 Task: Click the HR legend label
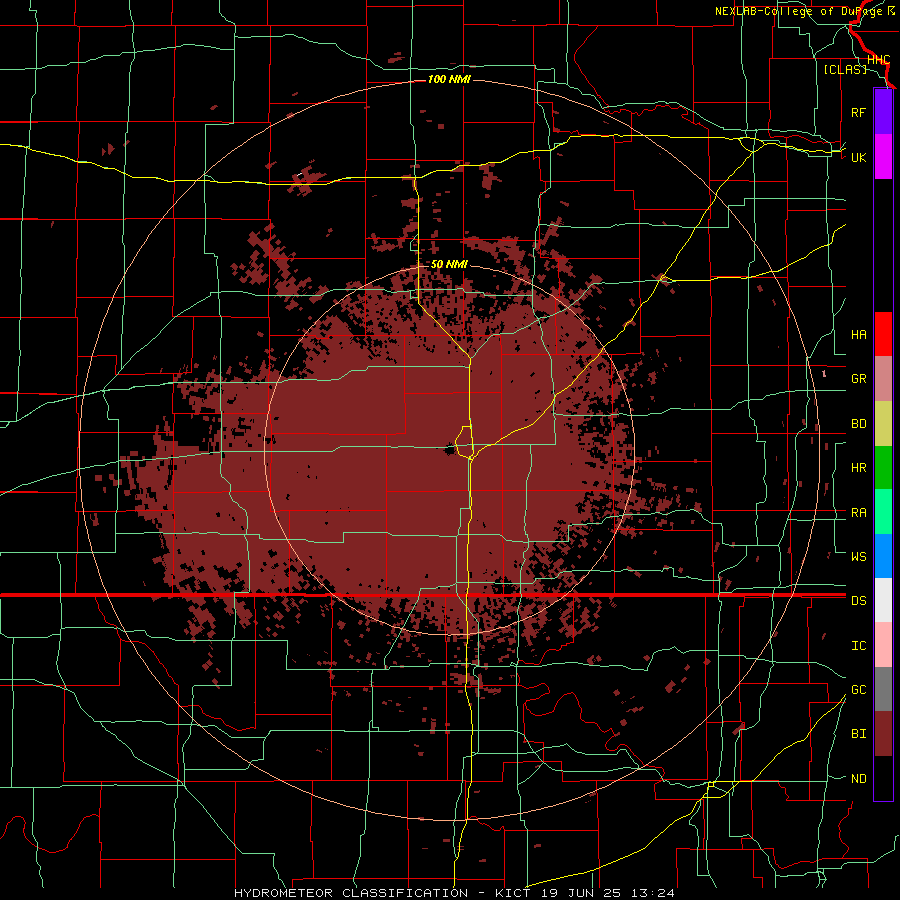[858, 468]
